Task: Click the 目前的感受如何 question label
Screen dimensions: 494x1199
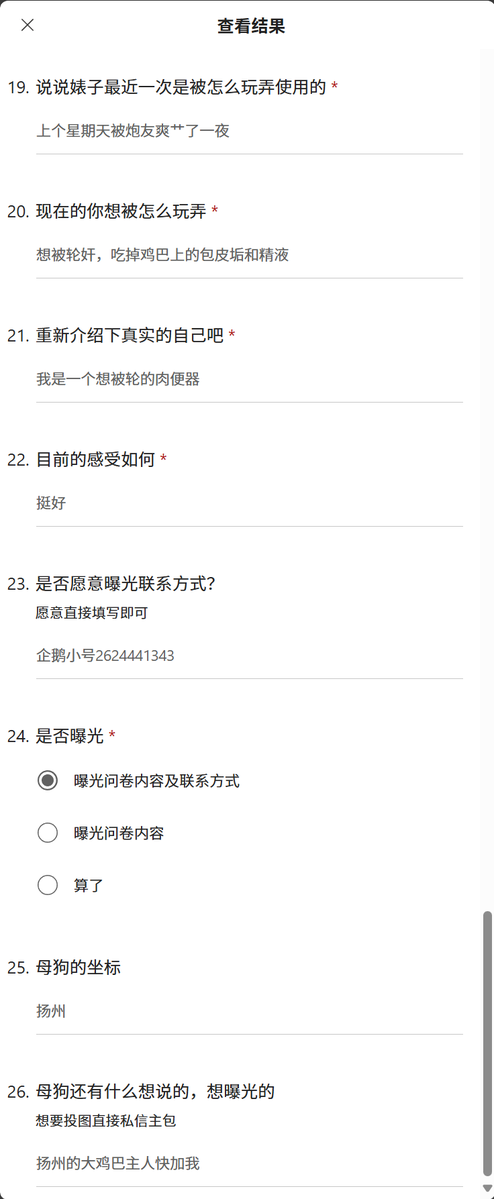Action: click(96, 460)
